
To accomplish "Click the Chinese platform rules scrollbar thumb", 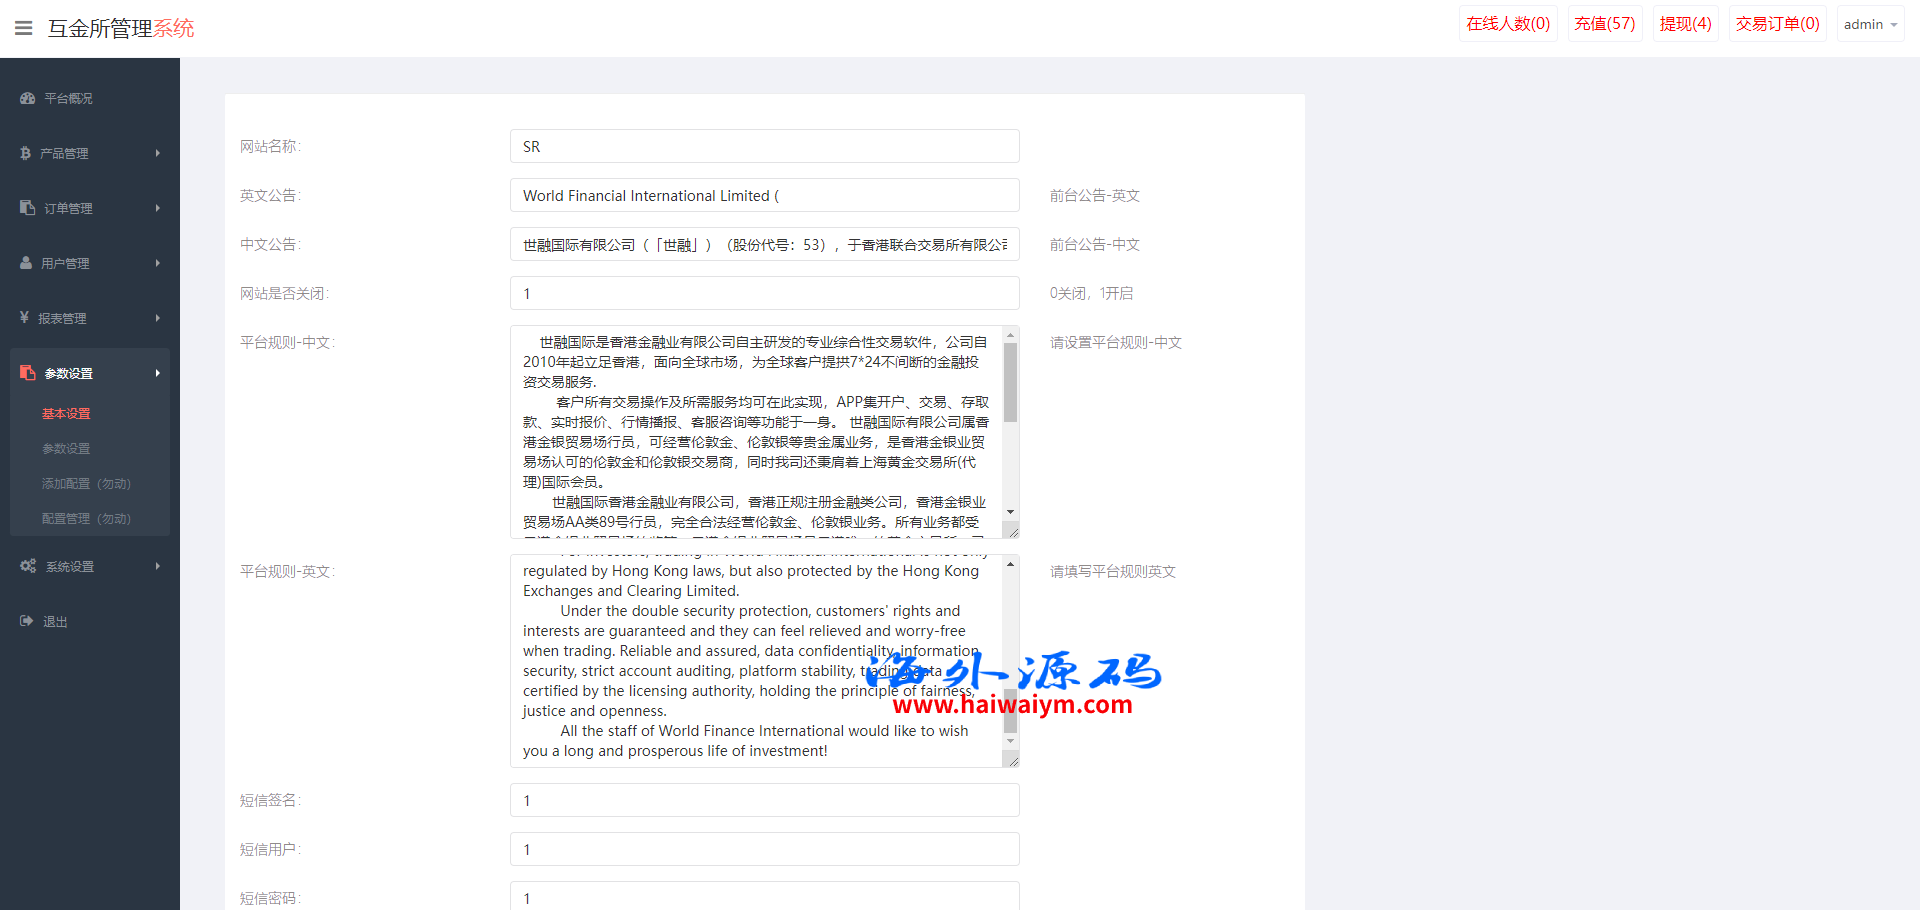I will (x=1010, y=383).
